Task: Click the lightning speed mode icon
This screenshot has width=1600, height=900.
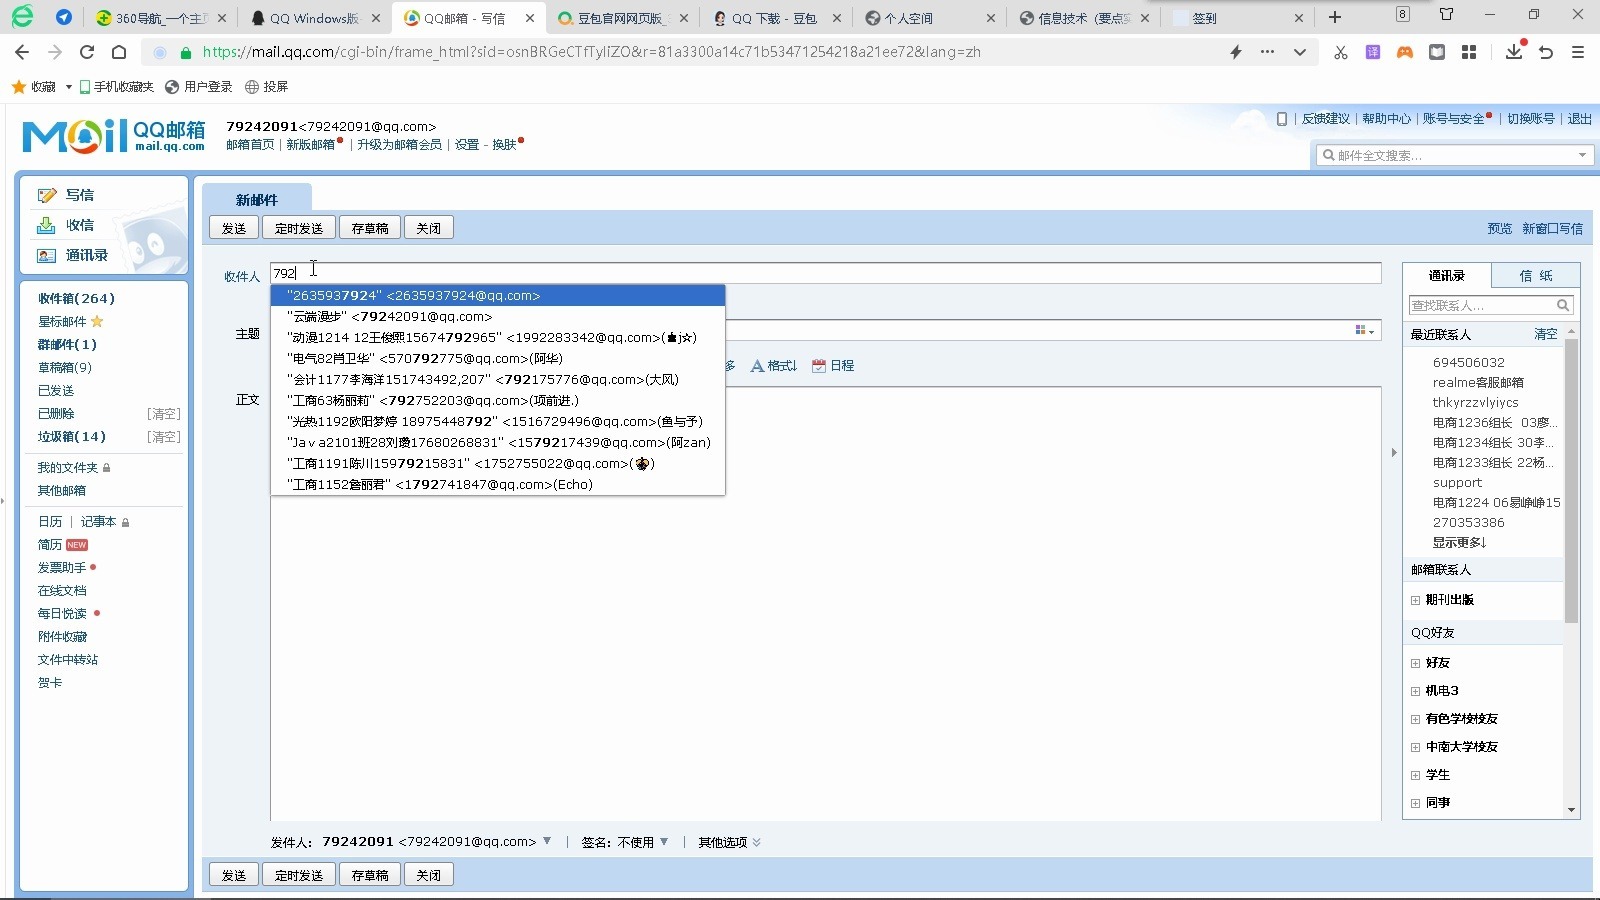Action: click(1236, 52)
